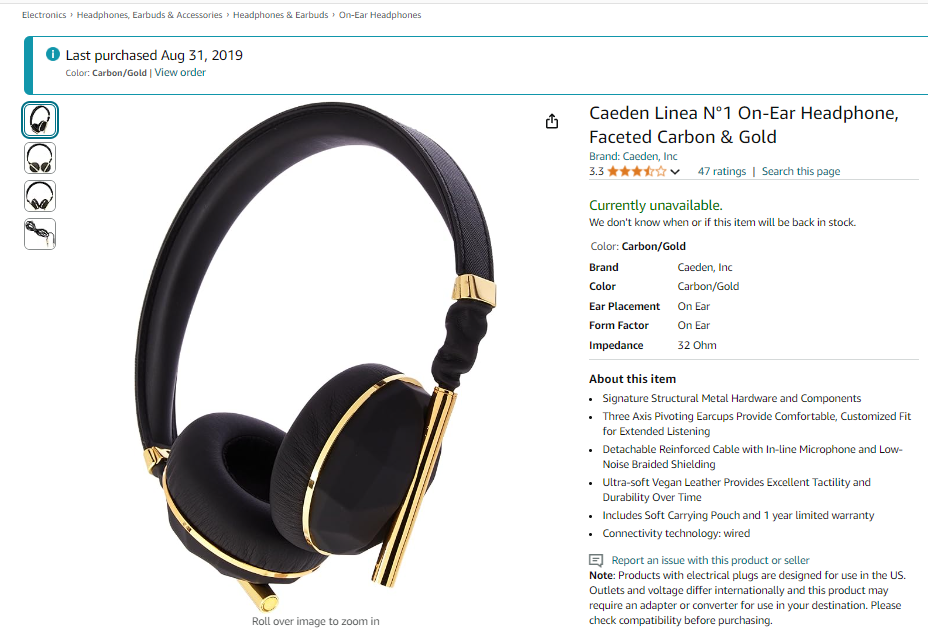Click the 3.3 rating number
Image resolution: width=928 pixels, height=643 pixels.
pyautogui.click(x=596, y=172)
